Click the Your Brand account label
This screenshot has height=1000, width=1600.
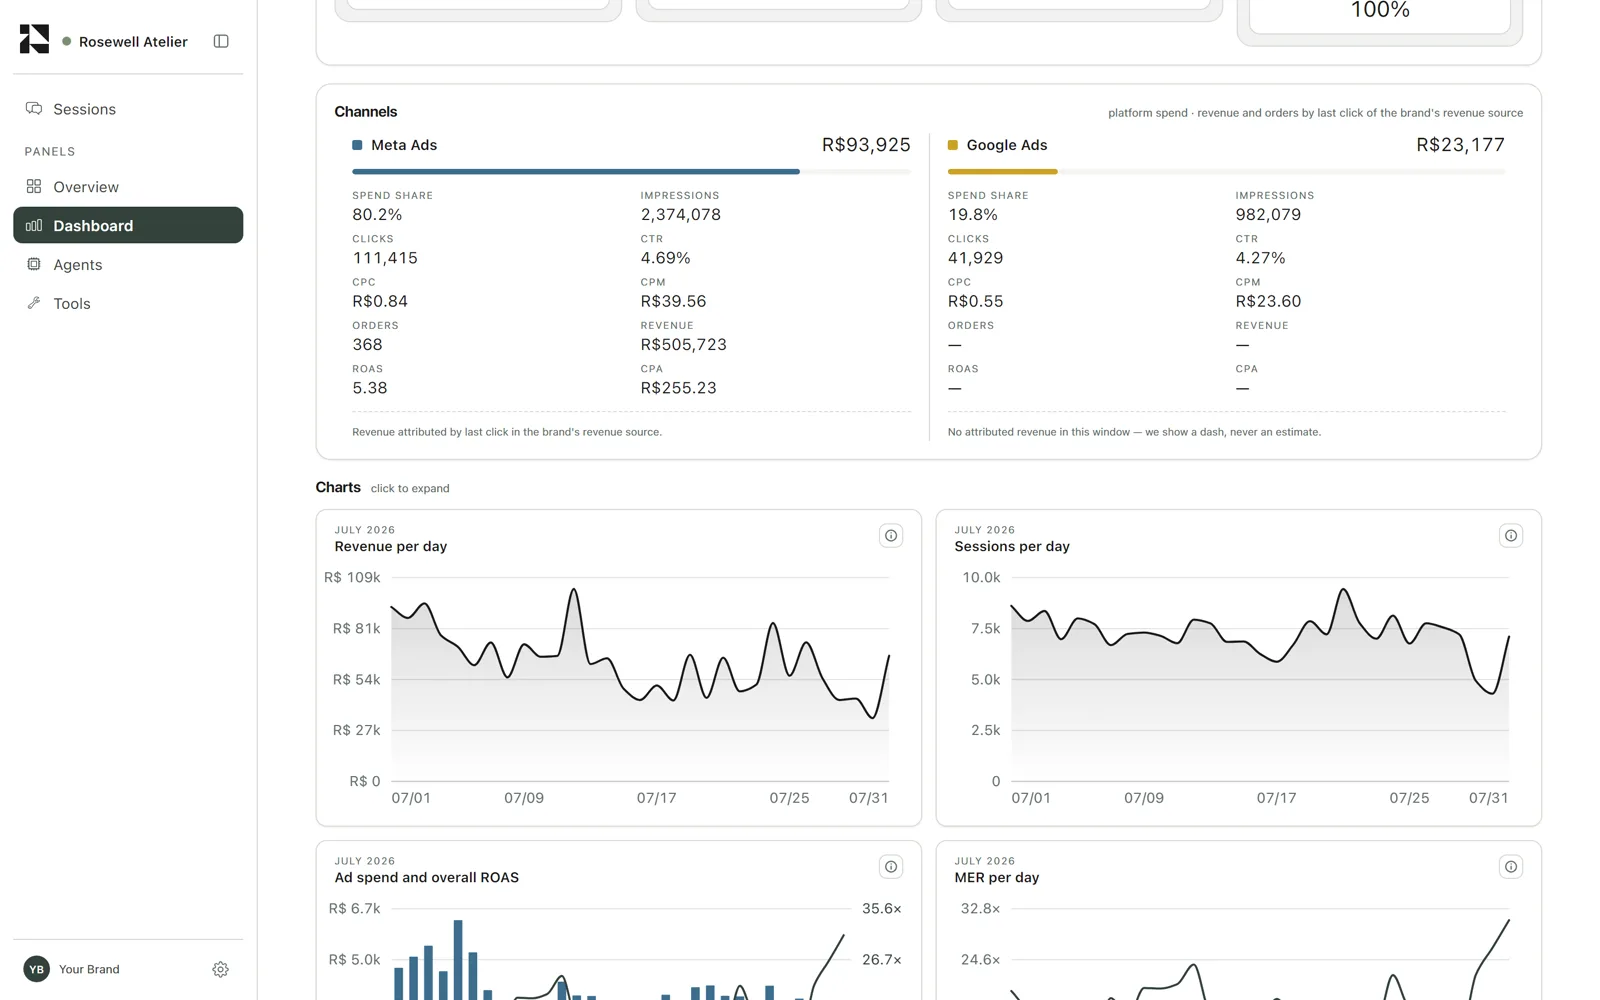coord(89,969)
